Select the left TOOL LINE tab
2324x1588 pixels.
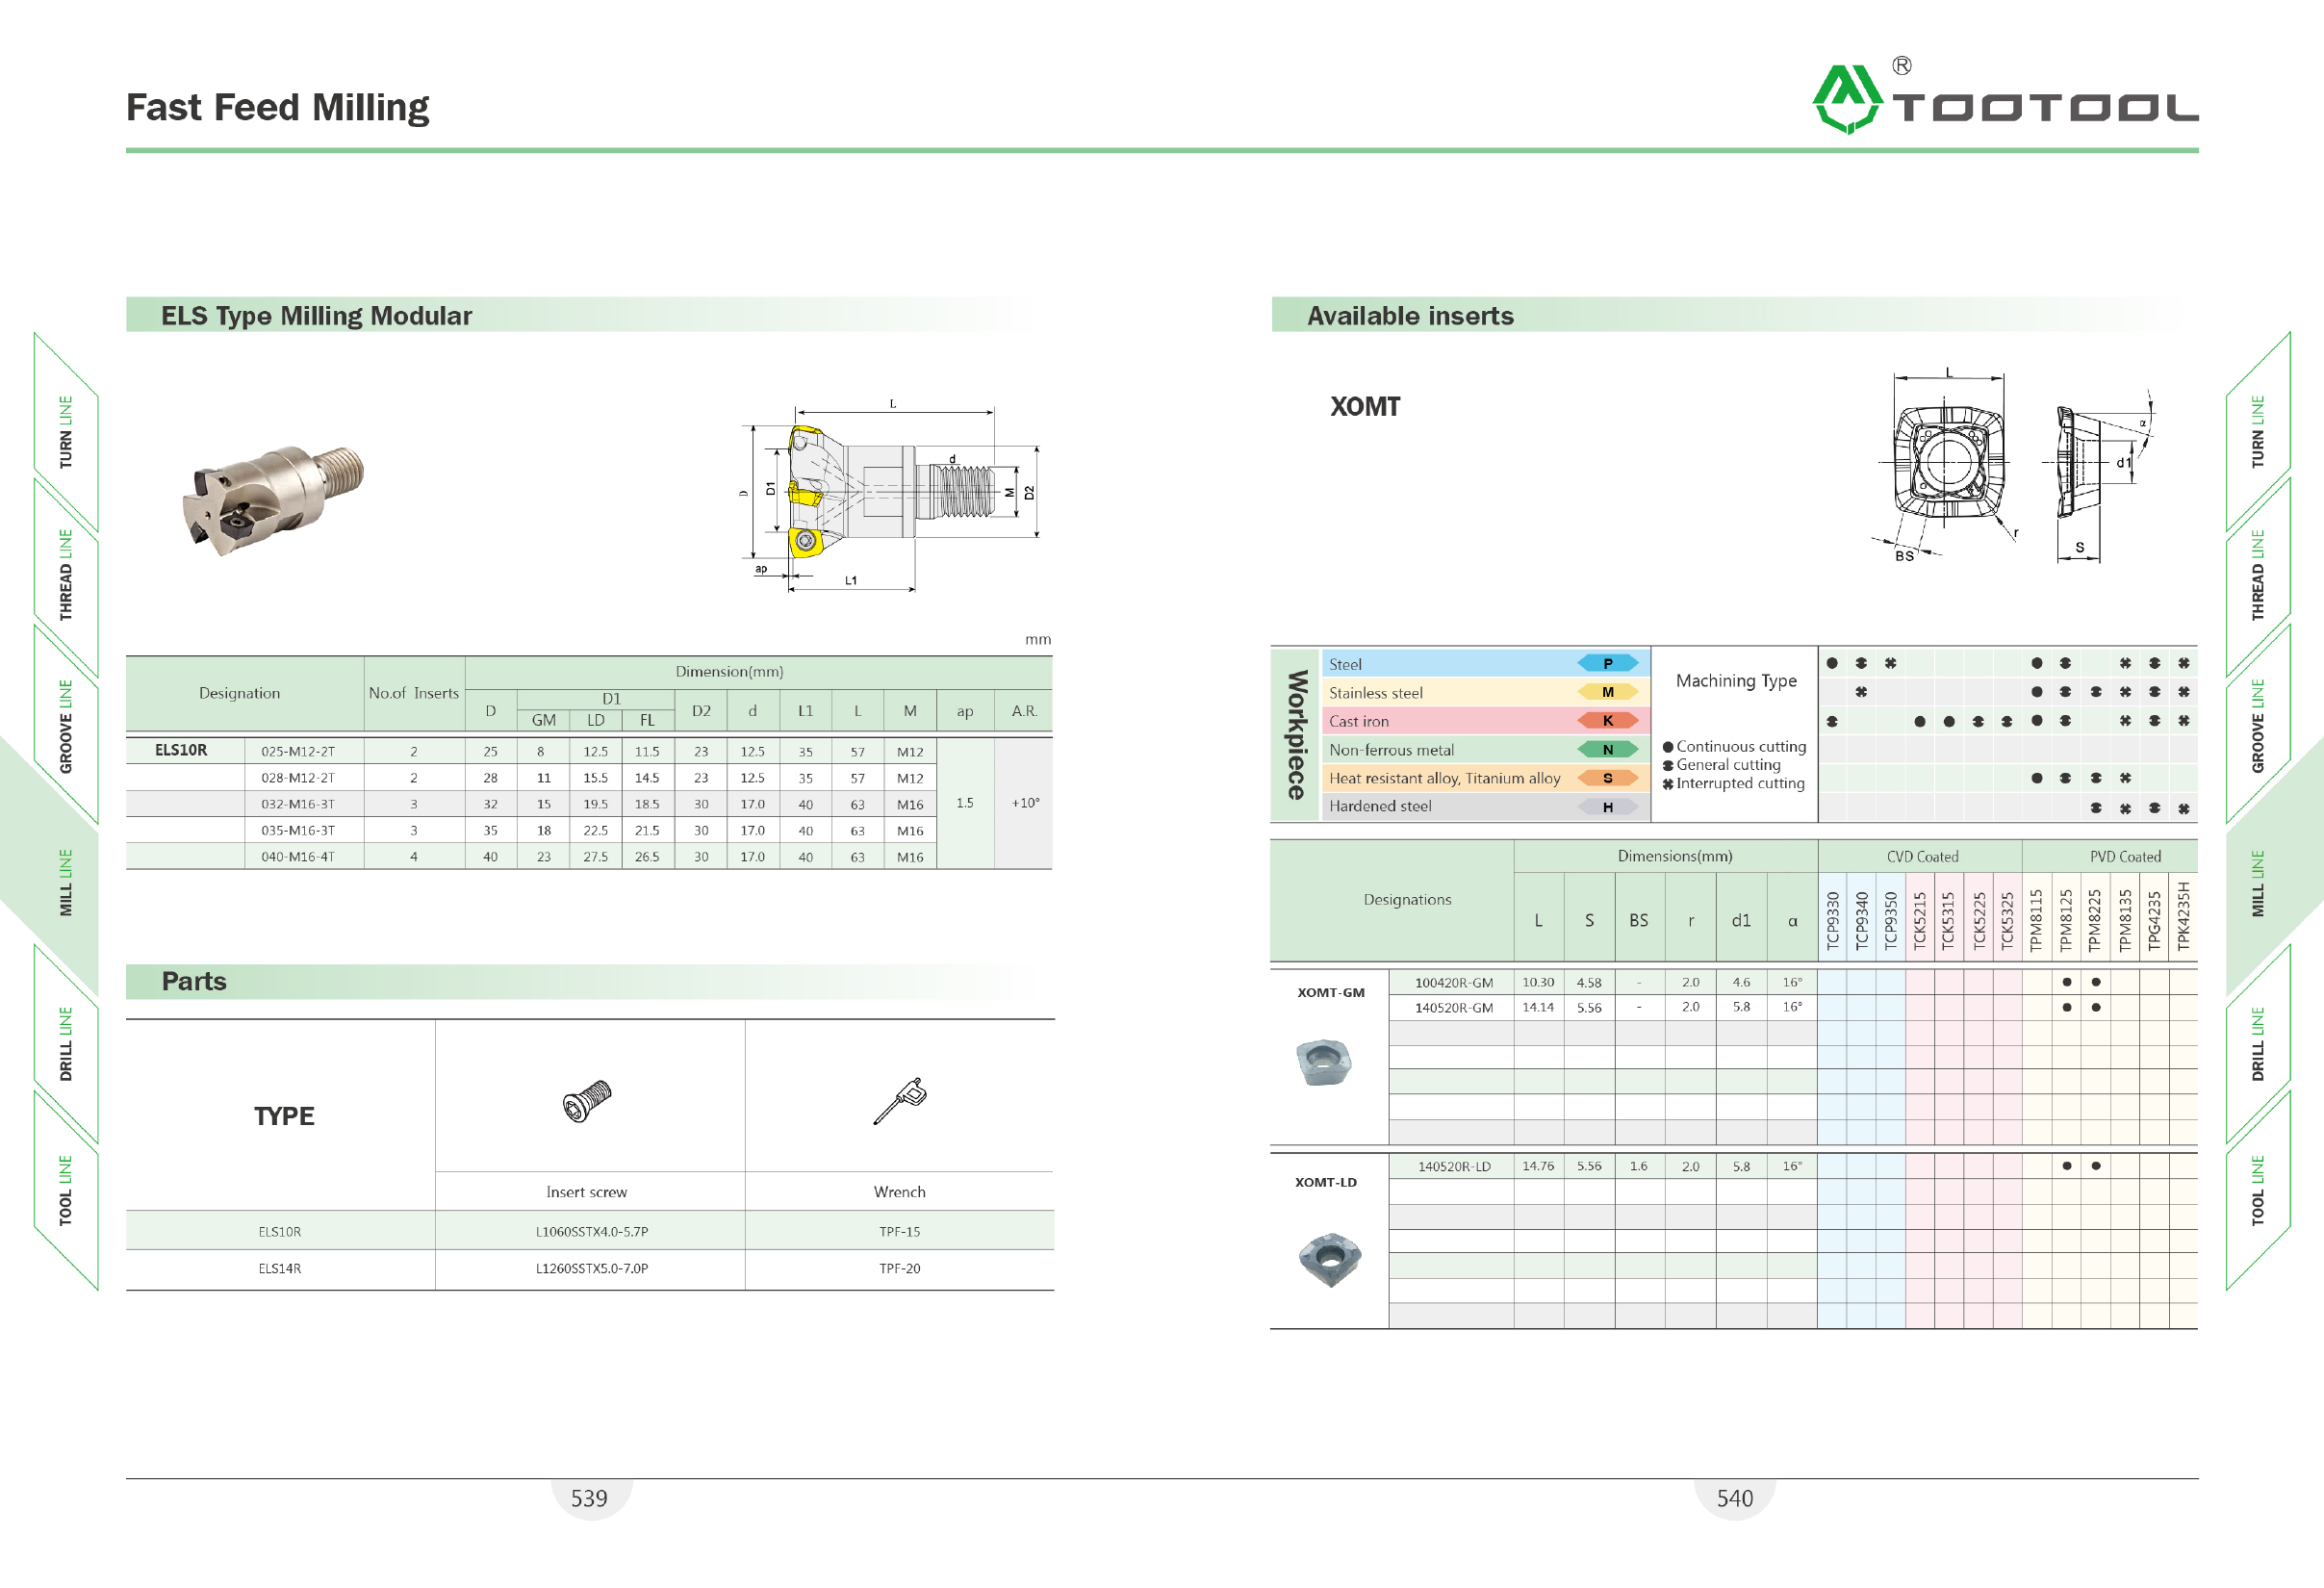66,1190
